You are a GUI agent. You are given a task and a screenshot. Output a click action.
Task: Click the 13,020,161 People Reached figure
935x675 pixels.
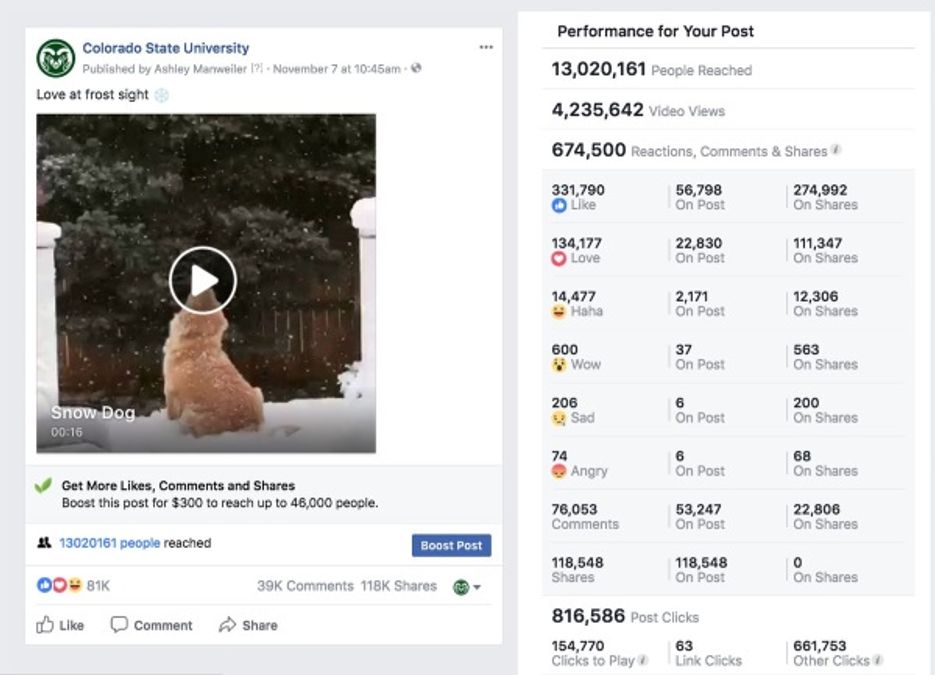point(598,69)
